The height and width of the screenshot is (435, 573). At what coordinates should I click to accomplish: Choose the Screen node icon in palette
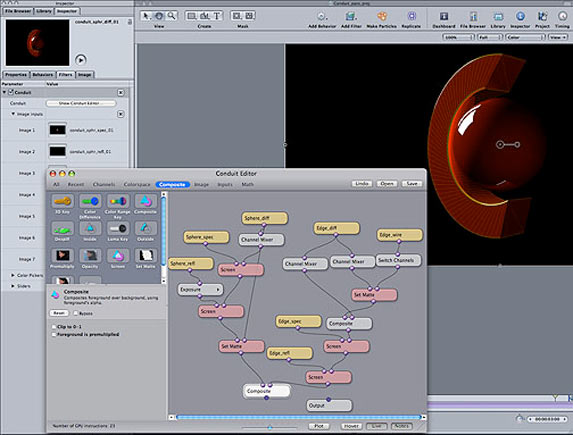118,256
